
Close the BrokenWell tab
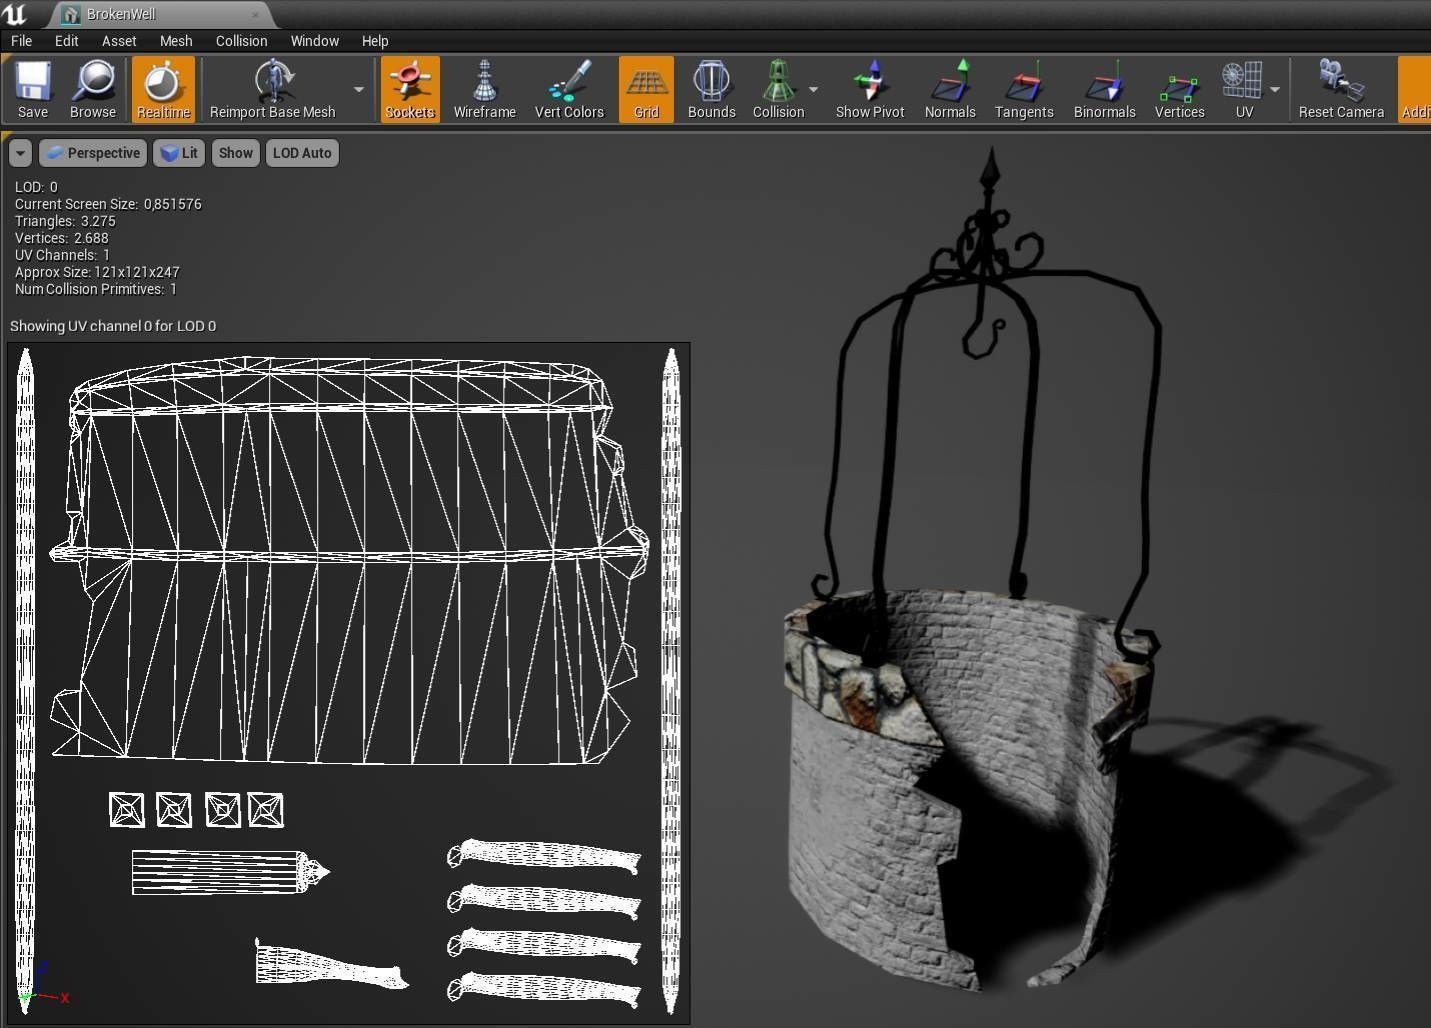coord(256,14)
